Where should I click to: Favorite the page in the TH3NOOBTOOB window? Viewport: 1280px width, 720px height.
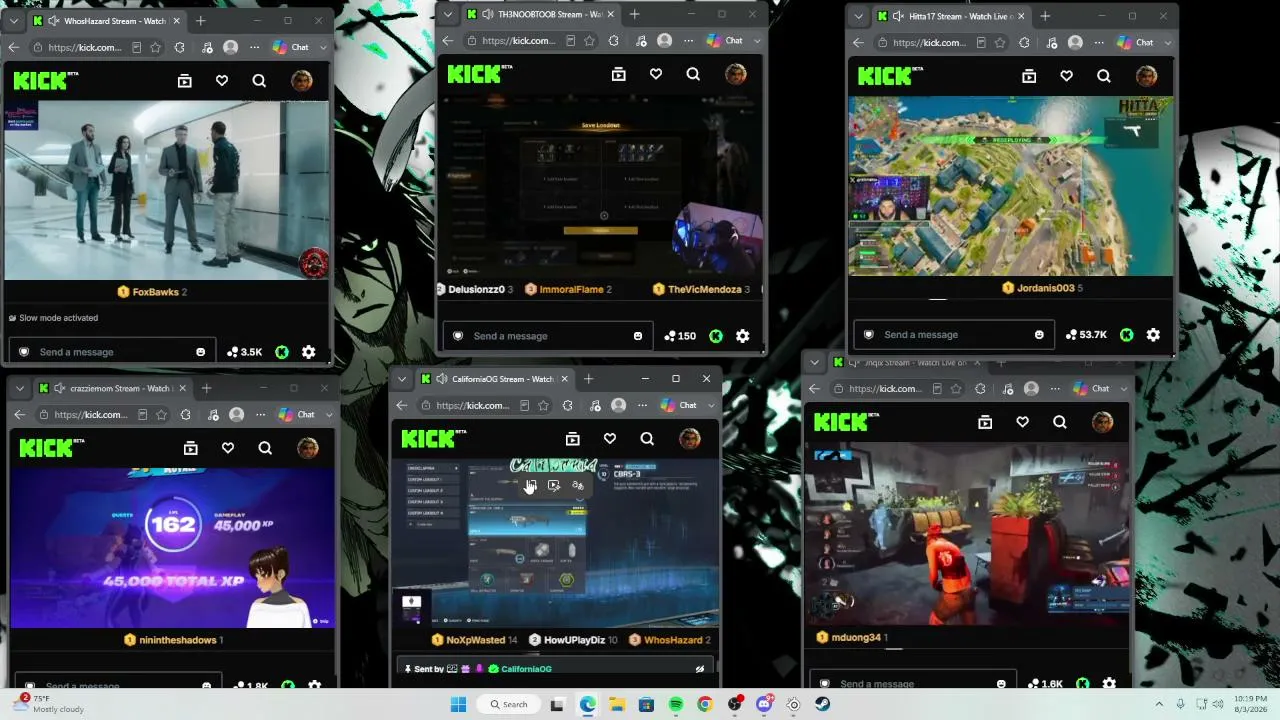pos(590,41)
